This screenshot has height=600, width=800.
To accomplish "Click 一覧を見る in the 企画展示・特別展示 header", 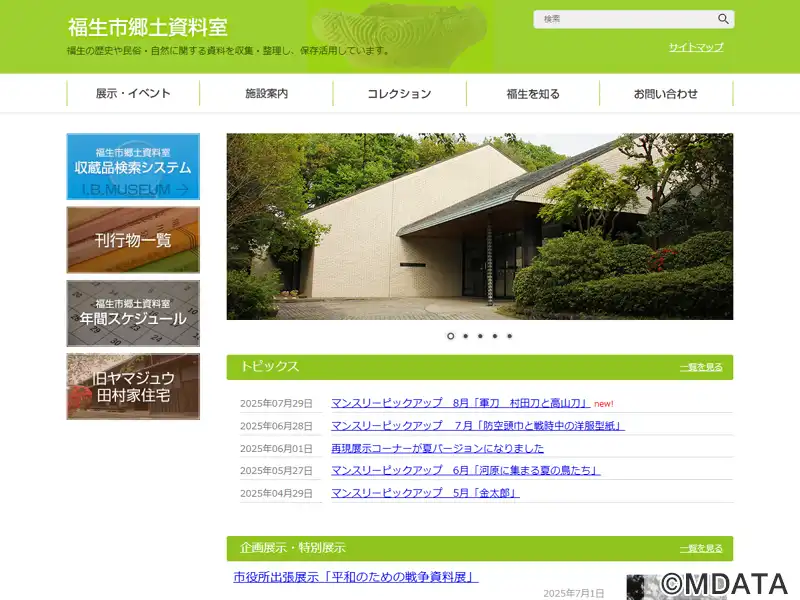I will (x=701, y=548).
